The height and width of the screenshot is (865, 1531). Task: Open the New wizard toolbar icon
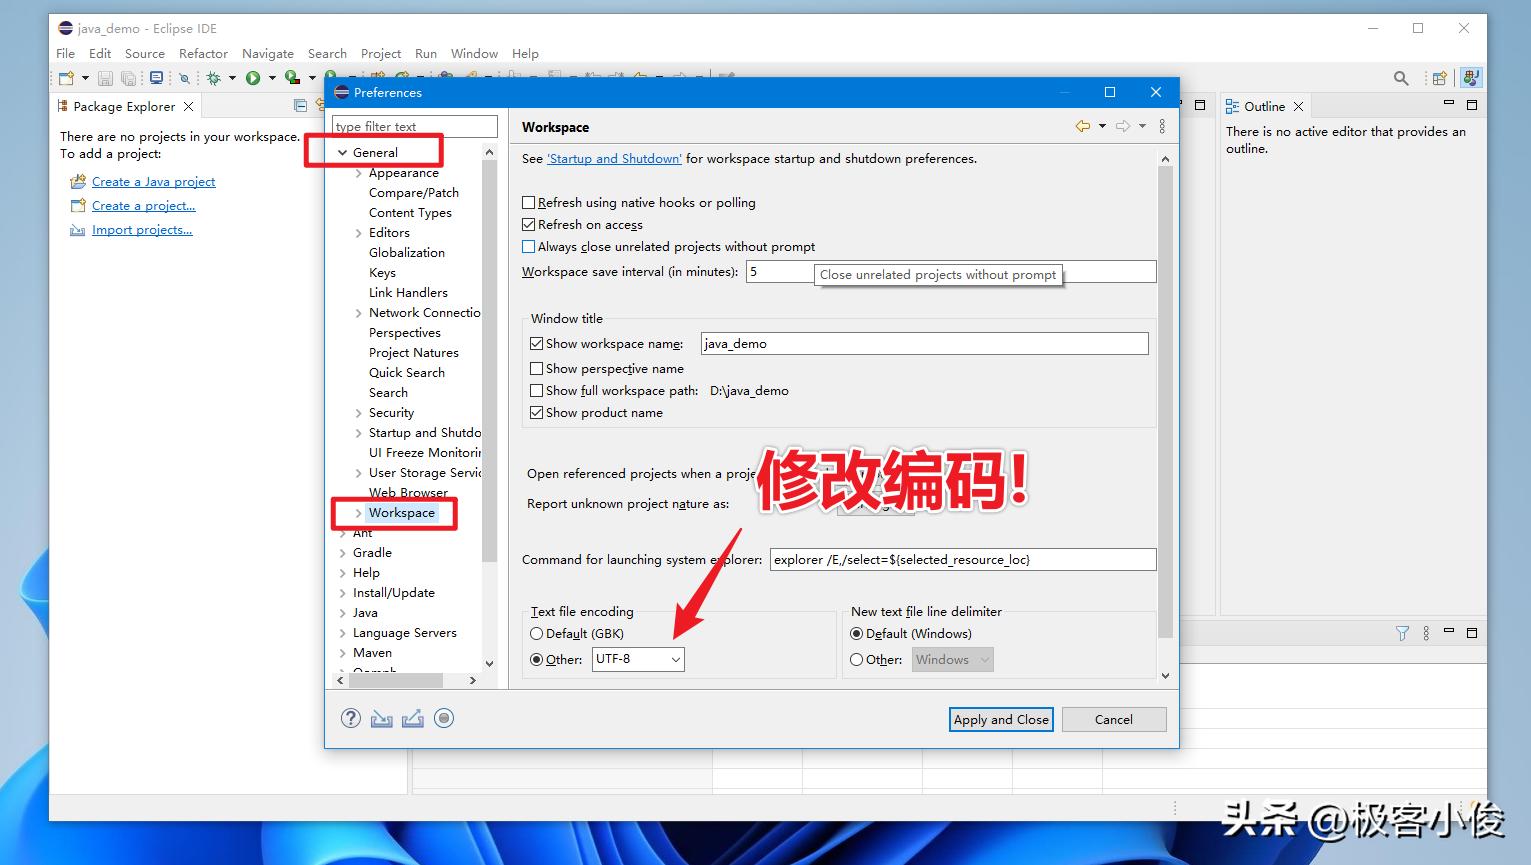[x=66, y=78]
